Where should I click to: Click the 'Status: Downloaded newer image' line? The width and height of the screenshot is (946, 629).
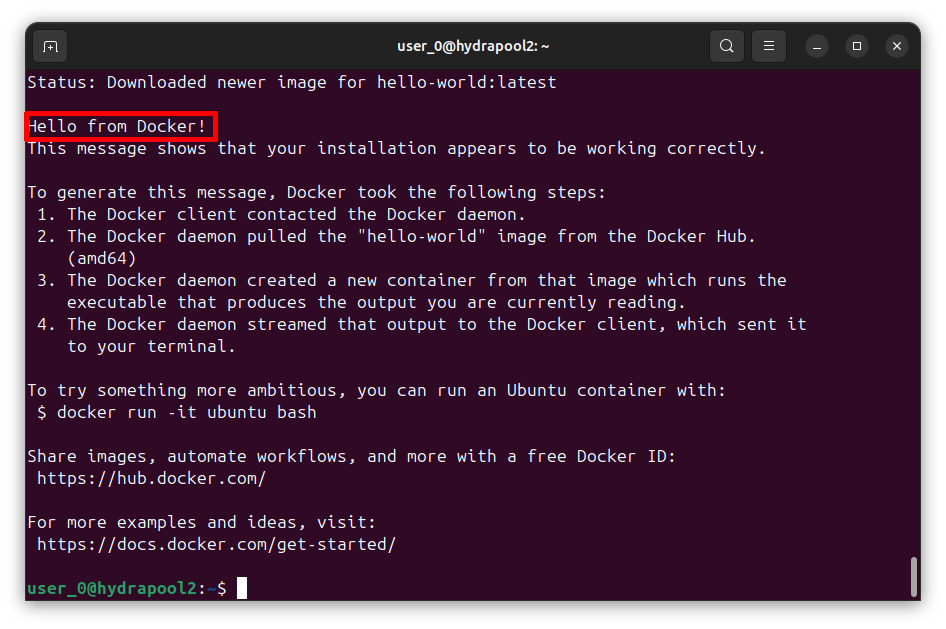[x=291, y=82]
